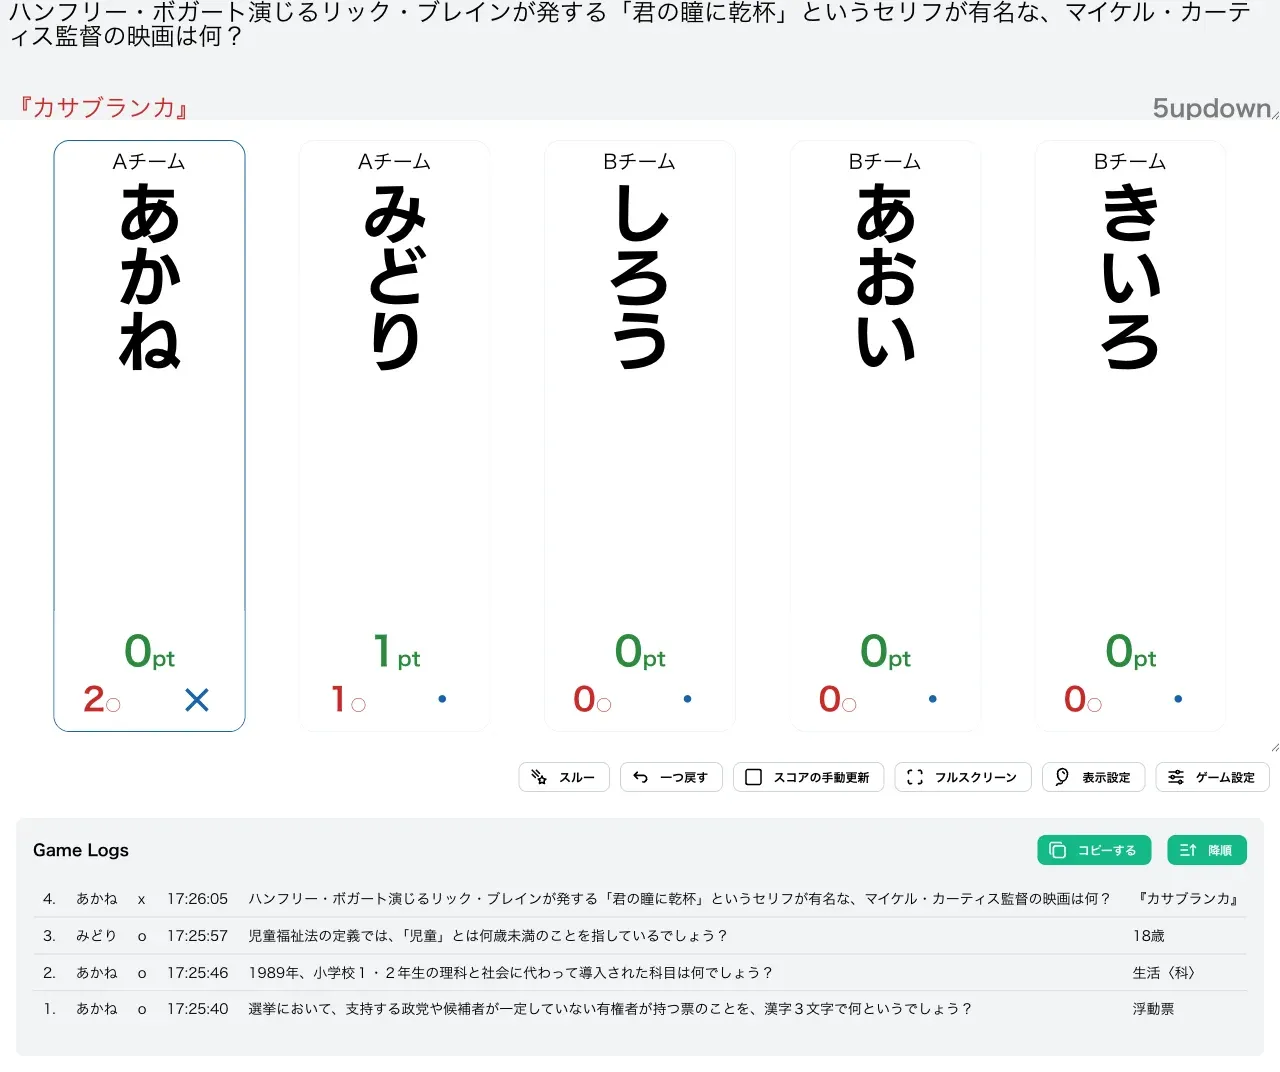Click あおい's 0pt score
Viewport: 1280px width, 1072px height.
point(885,652)
